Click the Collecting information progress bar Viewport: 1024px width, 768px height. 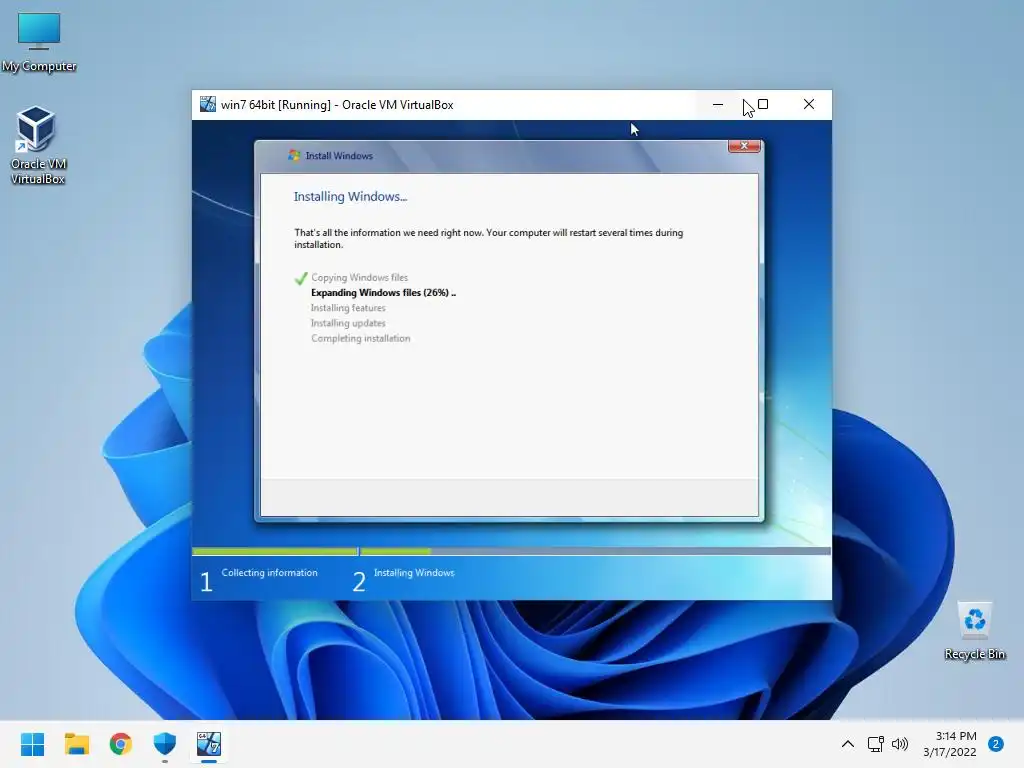(x=275, y=551)
